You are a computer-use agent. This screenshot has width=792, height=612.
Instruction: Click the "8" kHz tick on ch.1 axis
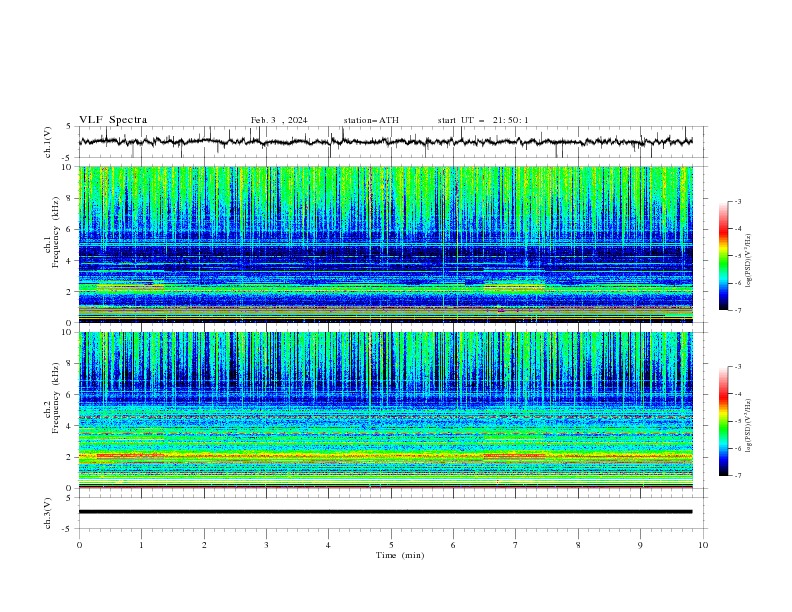tap(70, 198)
